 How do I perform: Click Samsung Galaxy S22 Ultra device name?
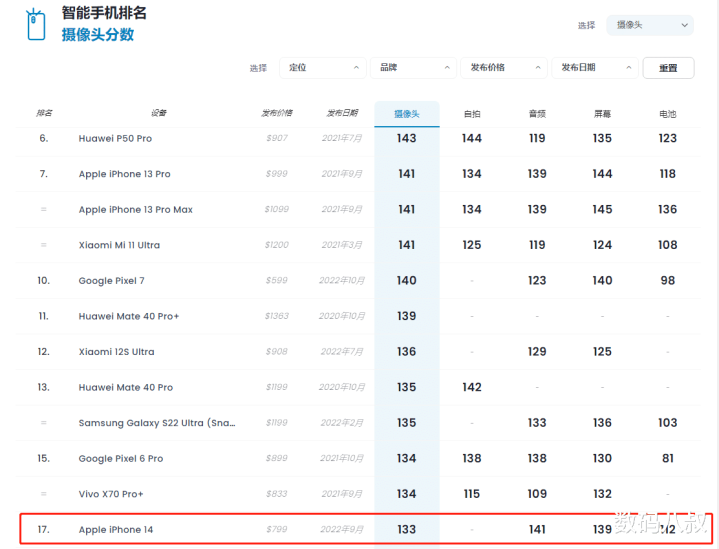157,423
